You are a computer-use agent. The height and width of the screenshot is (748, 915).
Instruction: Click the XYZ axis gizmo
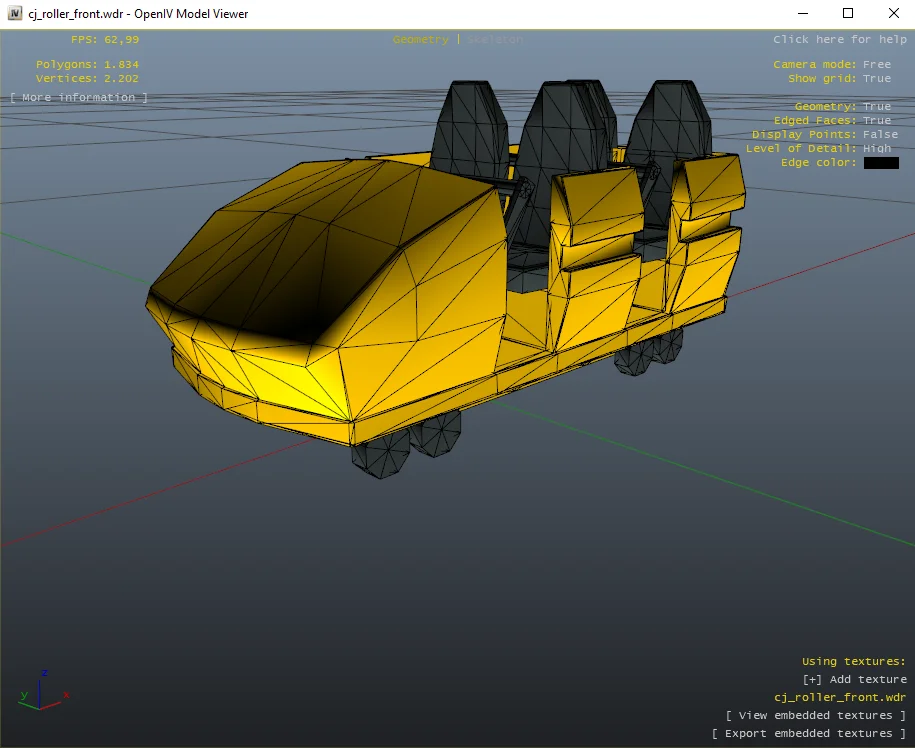point(42,688)
